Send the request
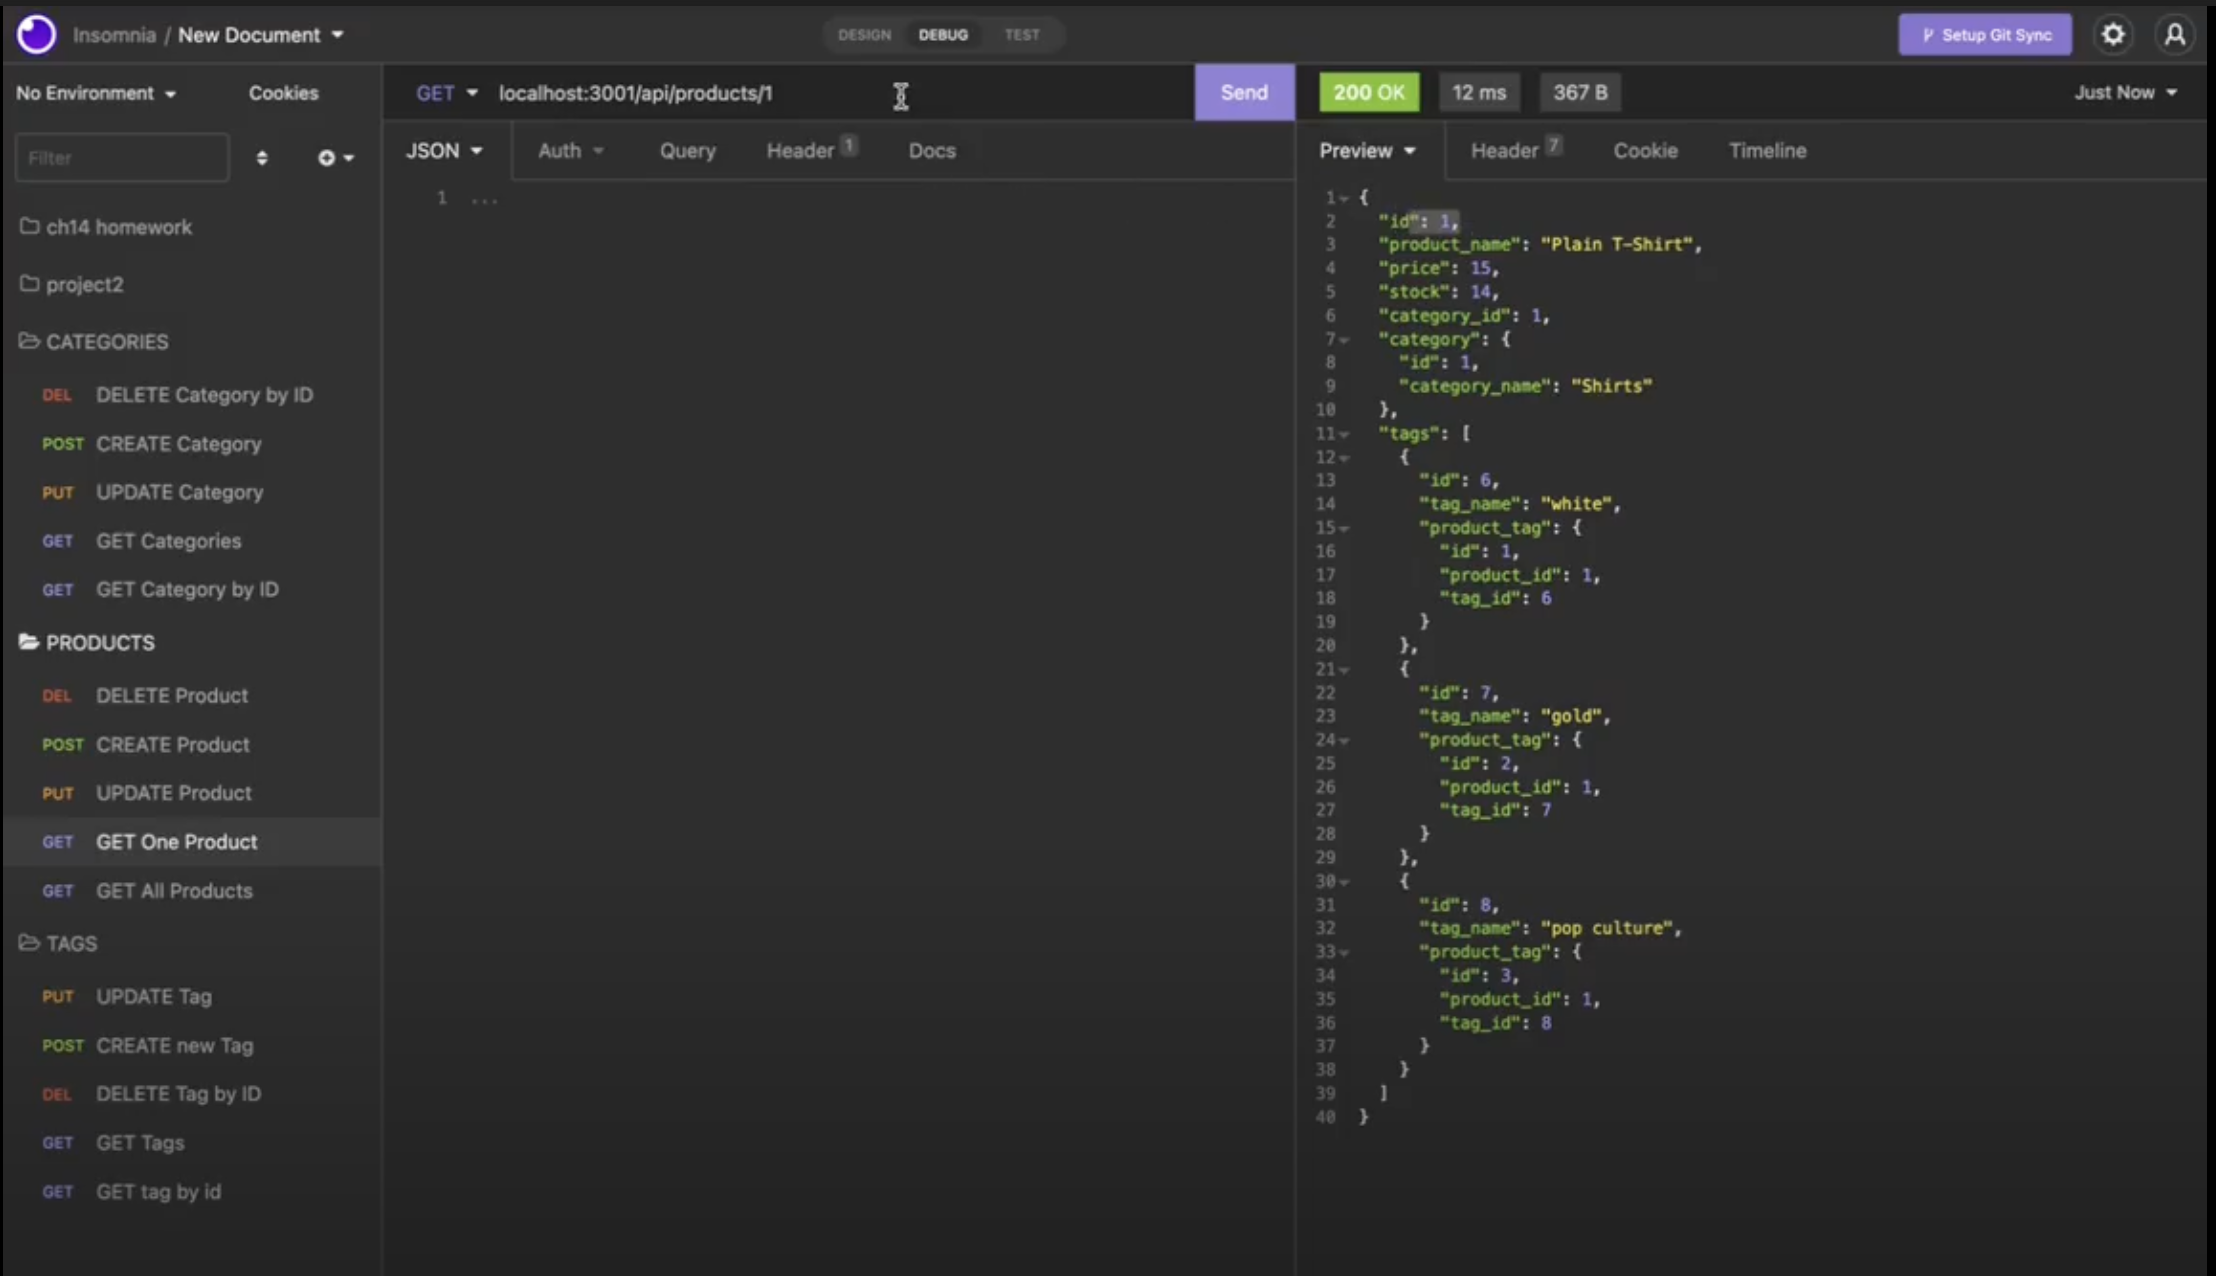The height and width of the screenshot is (1276, 2216). pos(1243,93)
